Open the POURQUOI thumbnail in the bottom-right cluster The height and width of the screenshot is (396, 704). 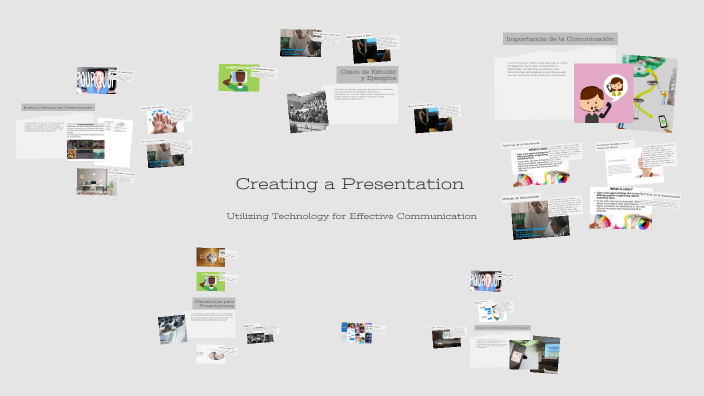coord(485,281)
